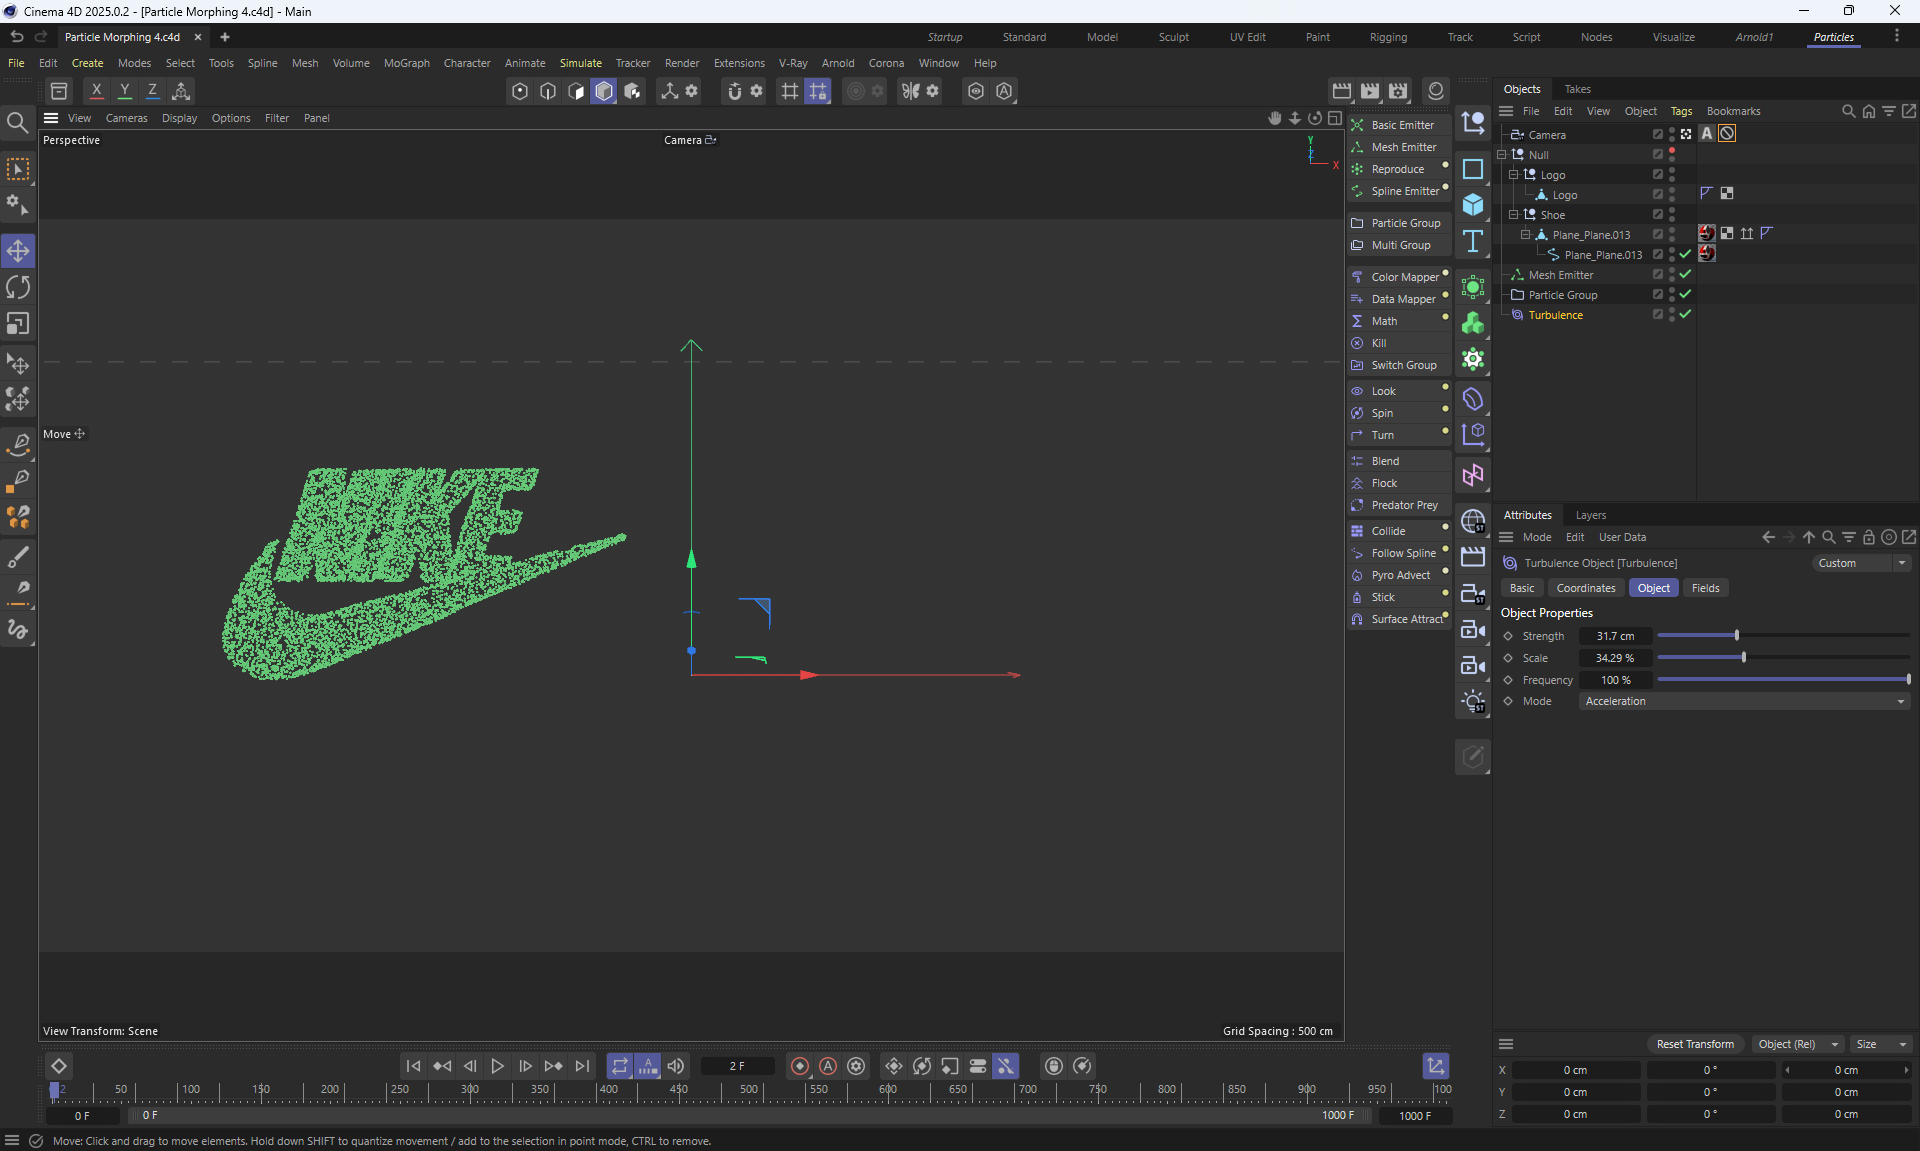Click the Text spline tool icon

[x=1473, y=241]
